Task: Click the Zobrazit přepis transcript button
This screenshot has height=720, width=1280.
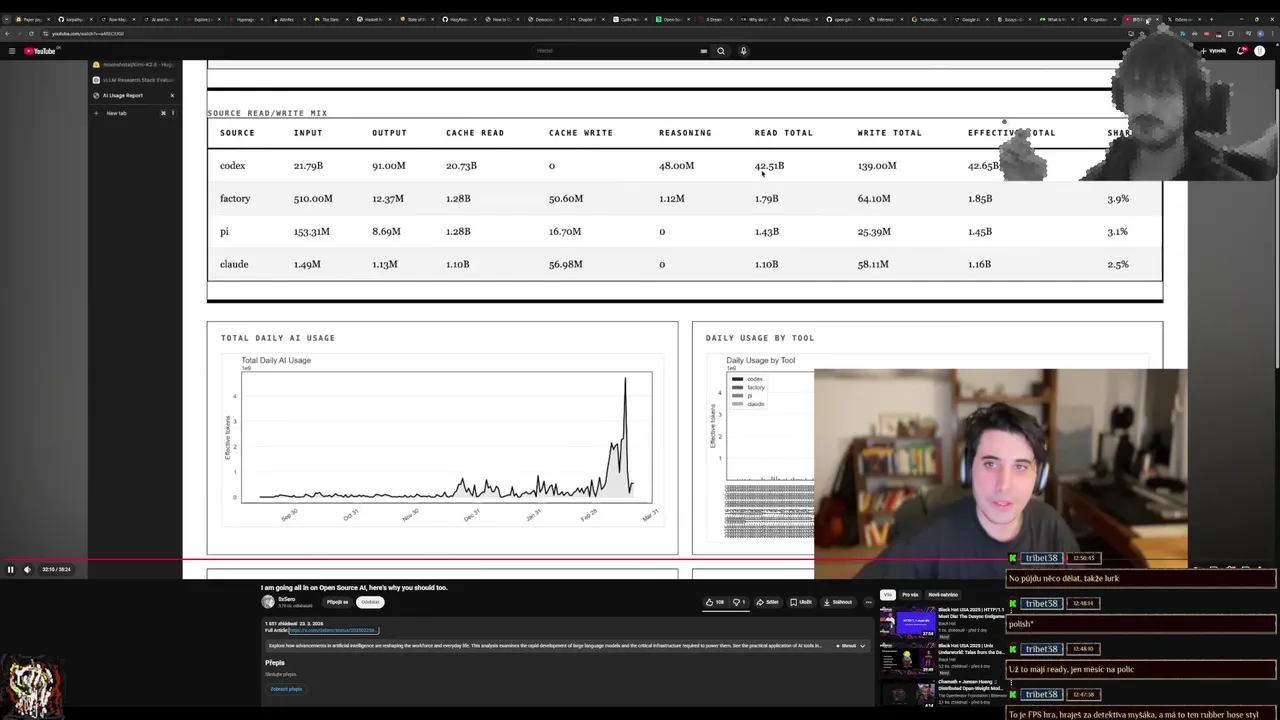Action: pos(285,689)
